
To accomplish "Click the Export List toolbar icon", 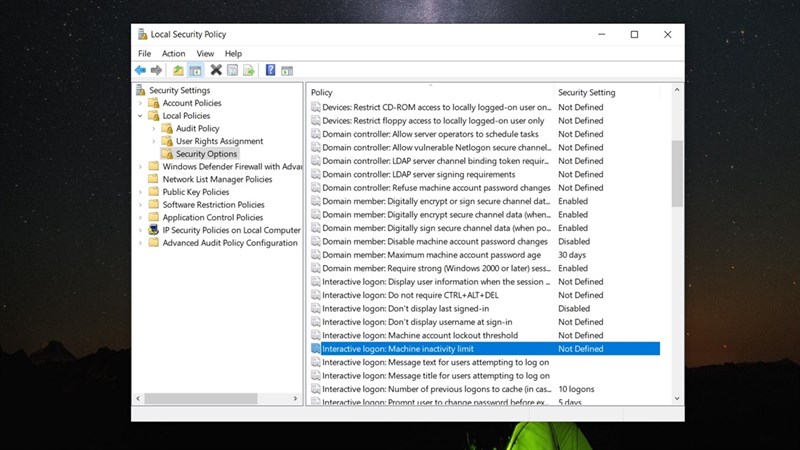I will coord(249,70).
